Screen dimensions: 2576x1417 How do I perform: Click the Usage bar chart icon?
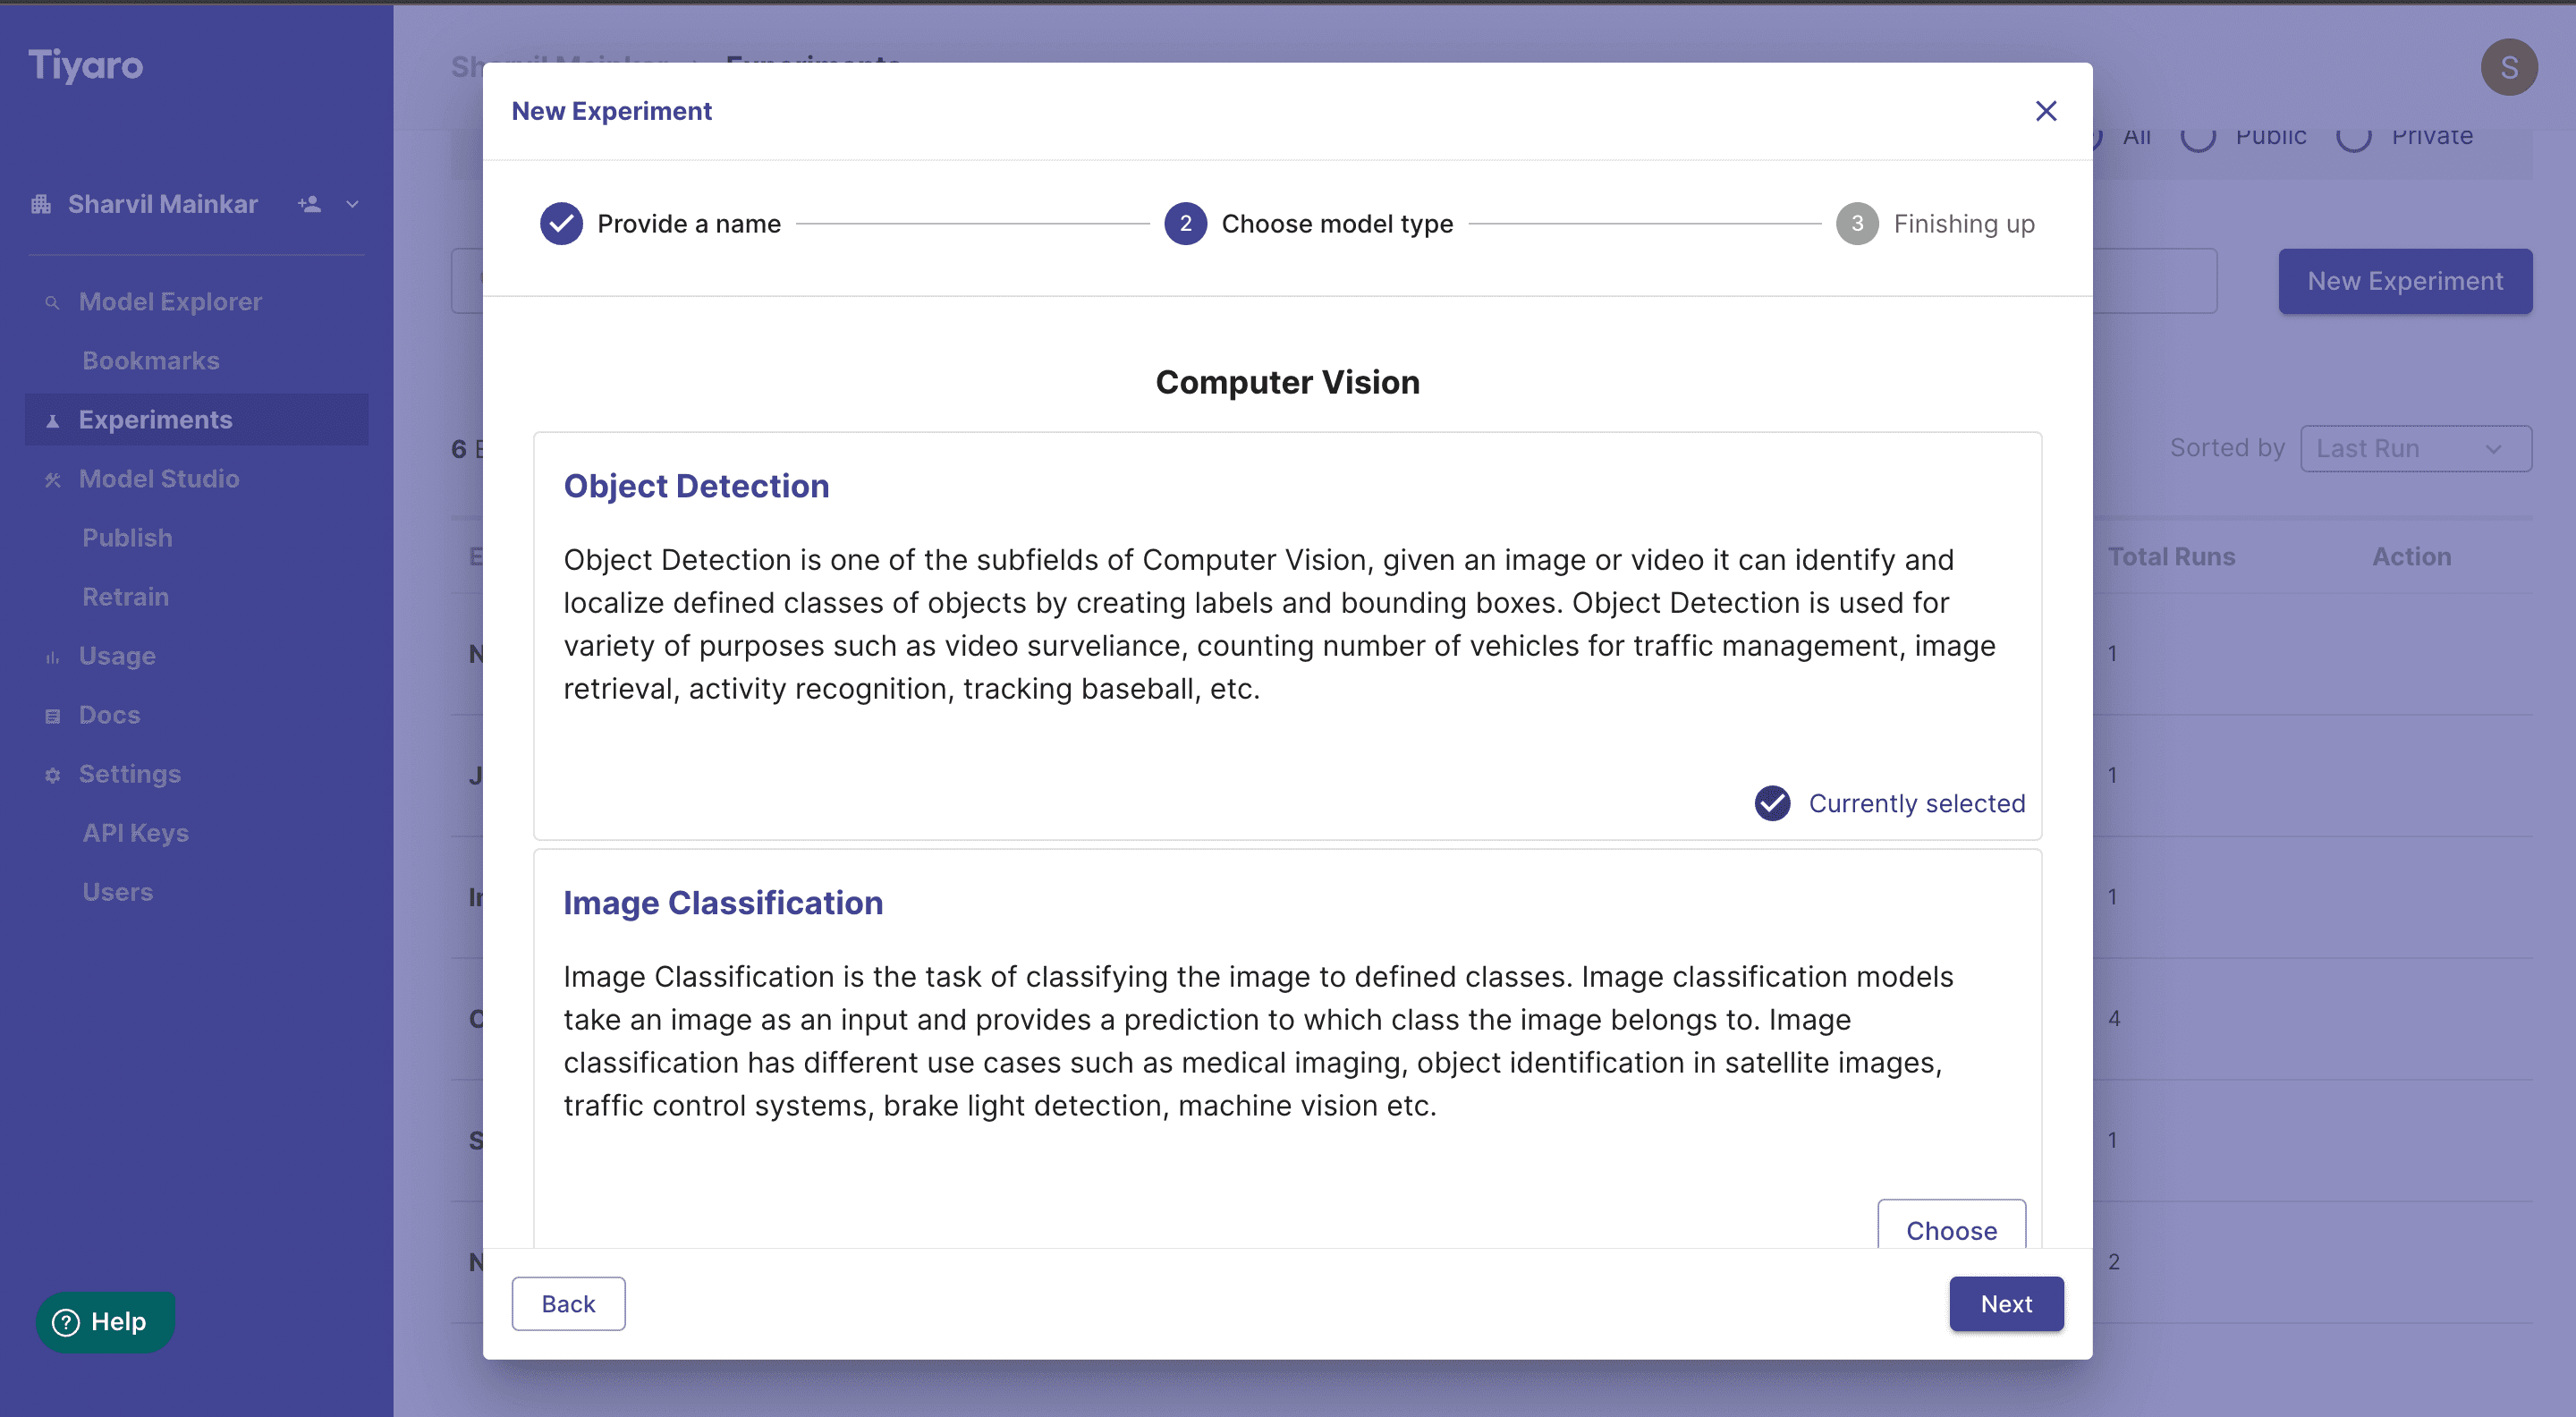coord(52,657)
